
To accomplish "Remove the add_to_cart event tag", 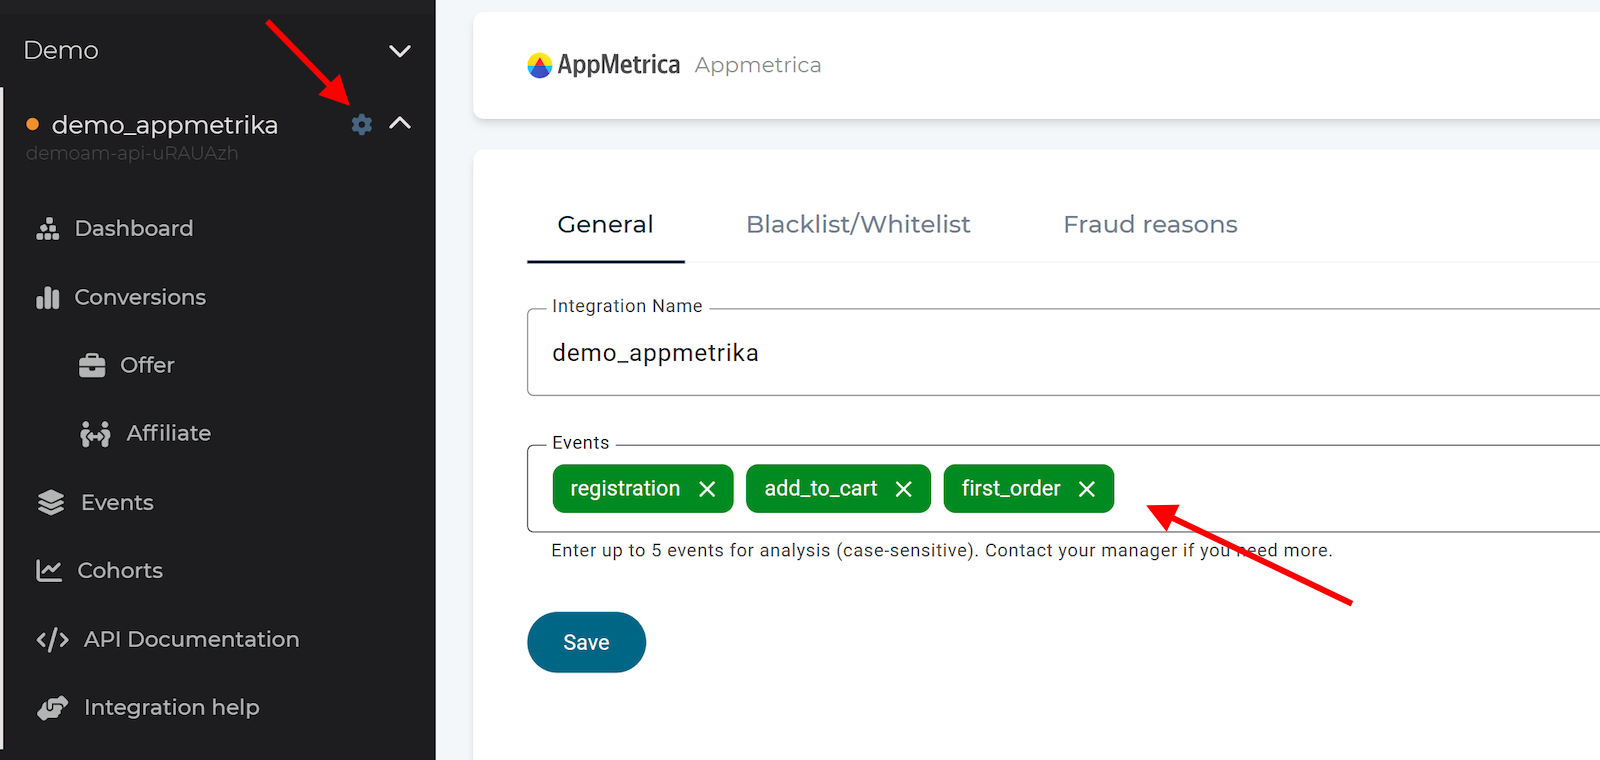I will pos(904,489).
